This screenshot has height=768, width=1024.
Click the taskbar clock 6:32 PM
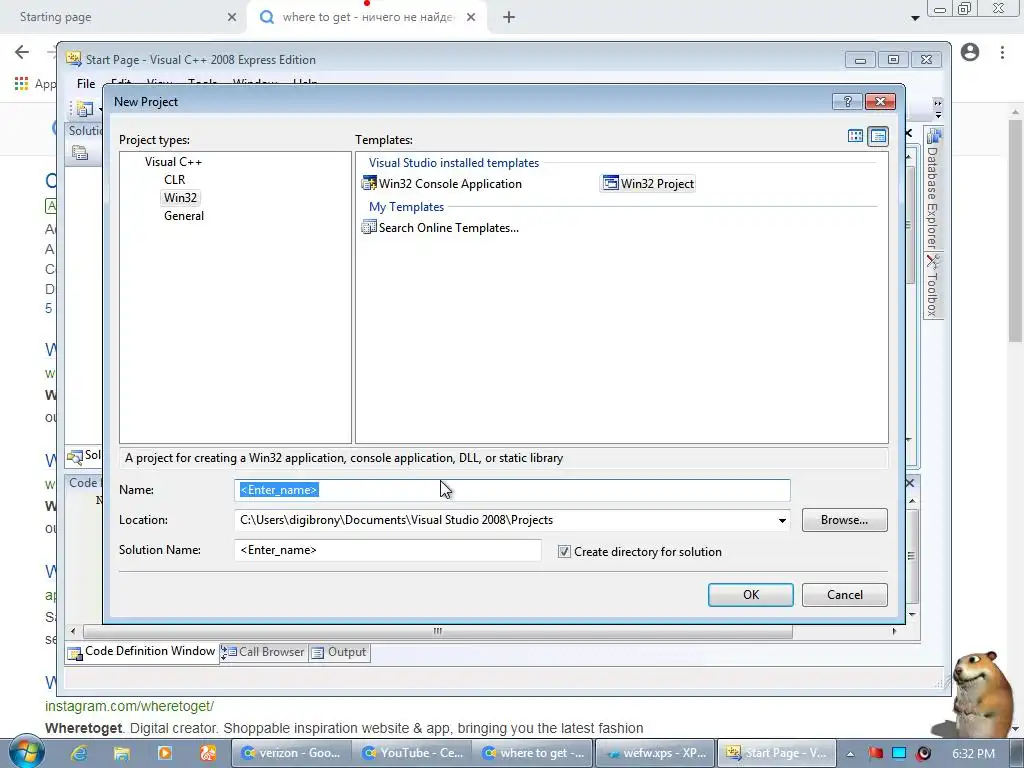click(973, 753)
